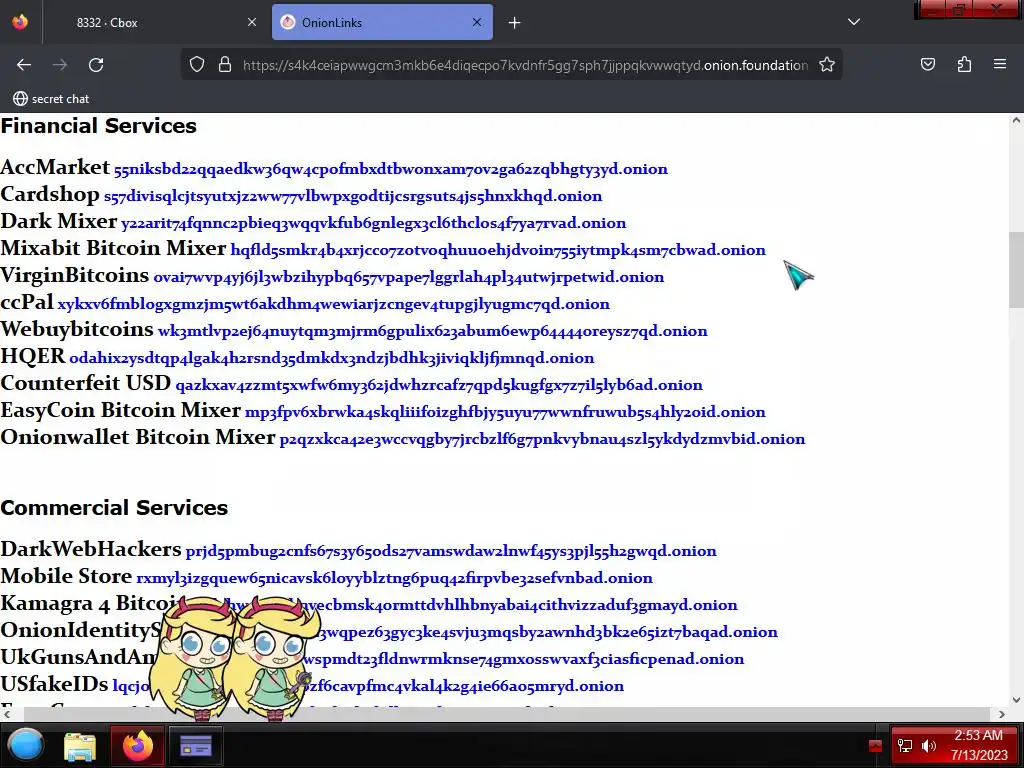
Task: Open the AccMarket onion link
Action: (x=391, y=169)
